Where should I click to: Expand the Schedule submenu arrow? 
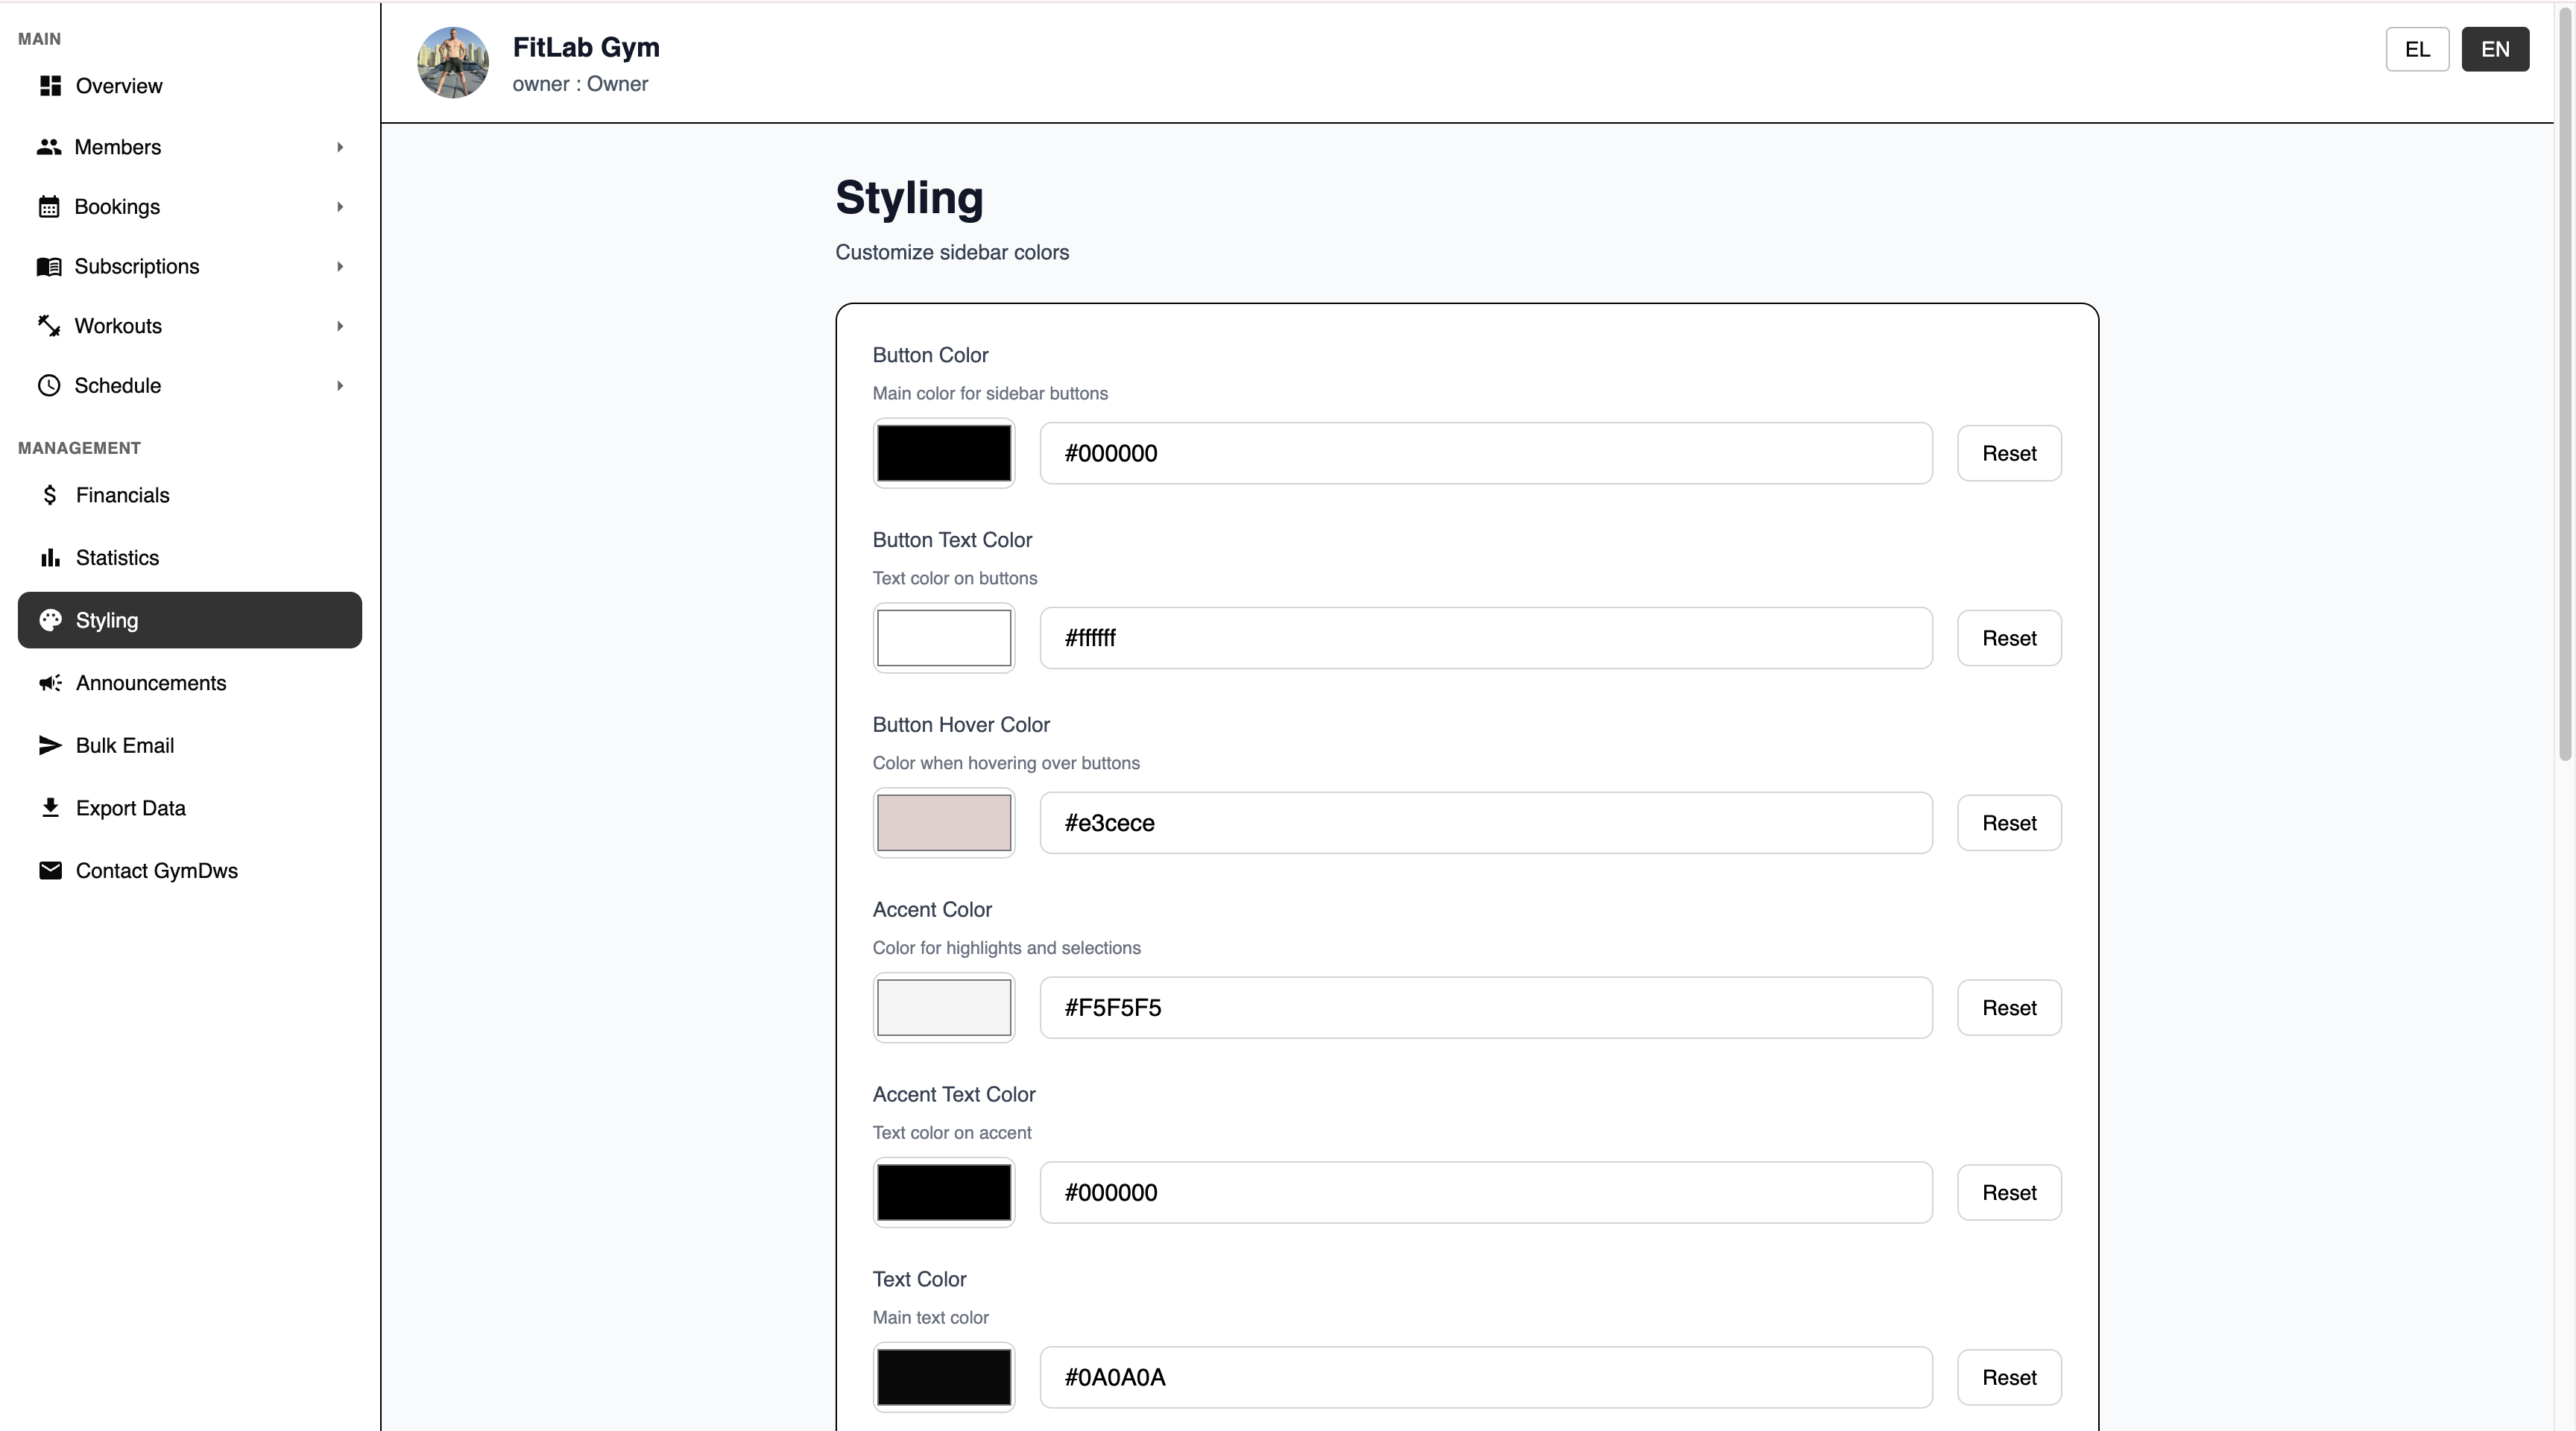point(340,386)
